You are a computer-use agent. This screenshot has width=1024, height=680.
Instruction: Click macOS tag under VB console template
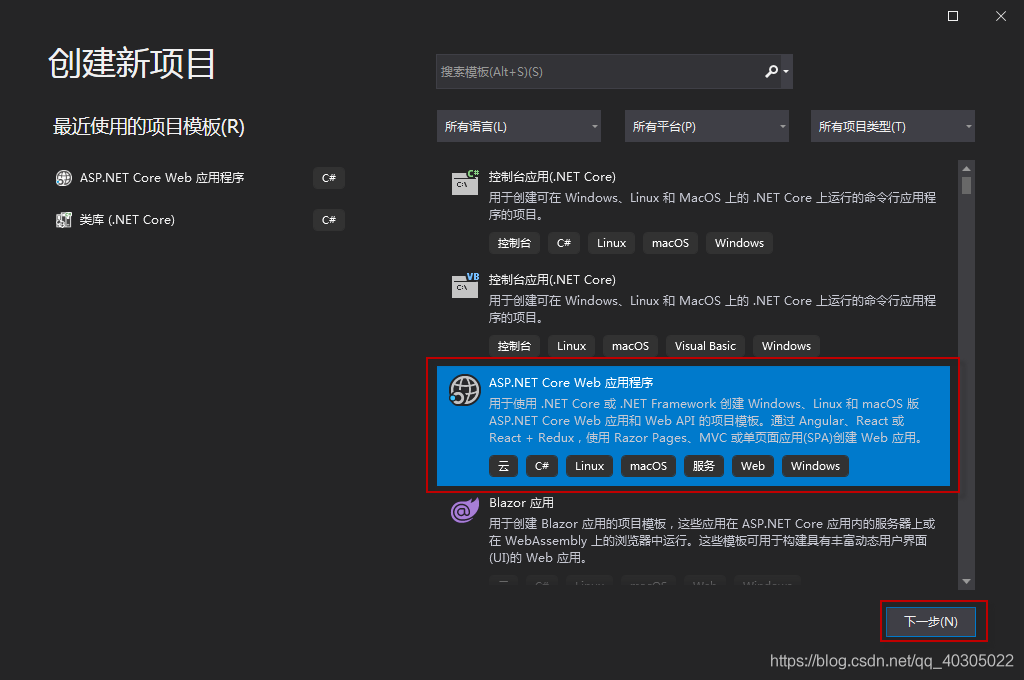[x=630, y=346]
